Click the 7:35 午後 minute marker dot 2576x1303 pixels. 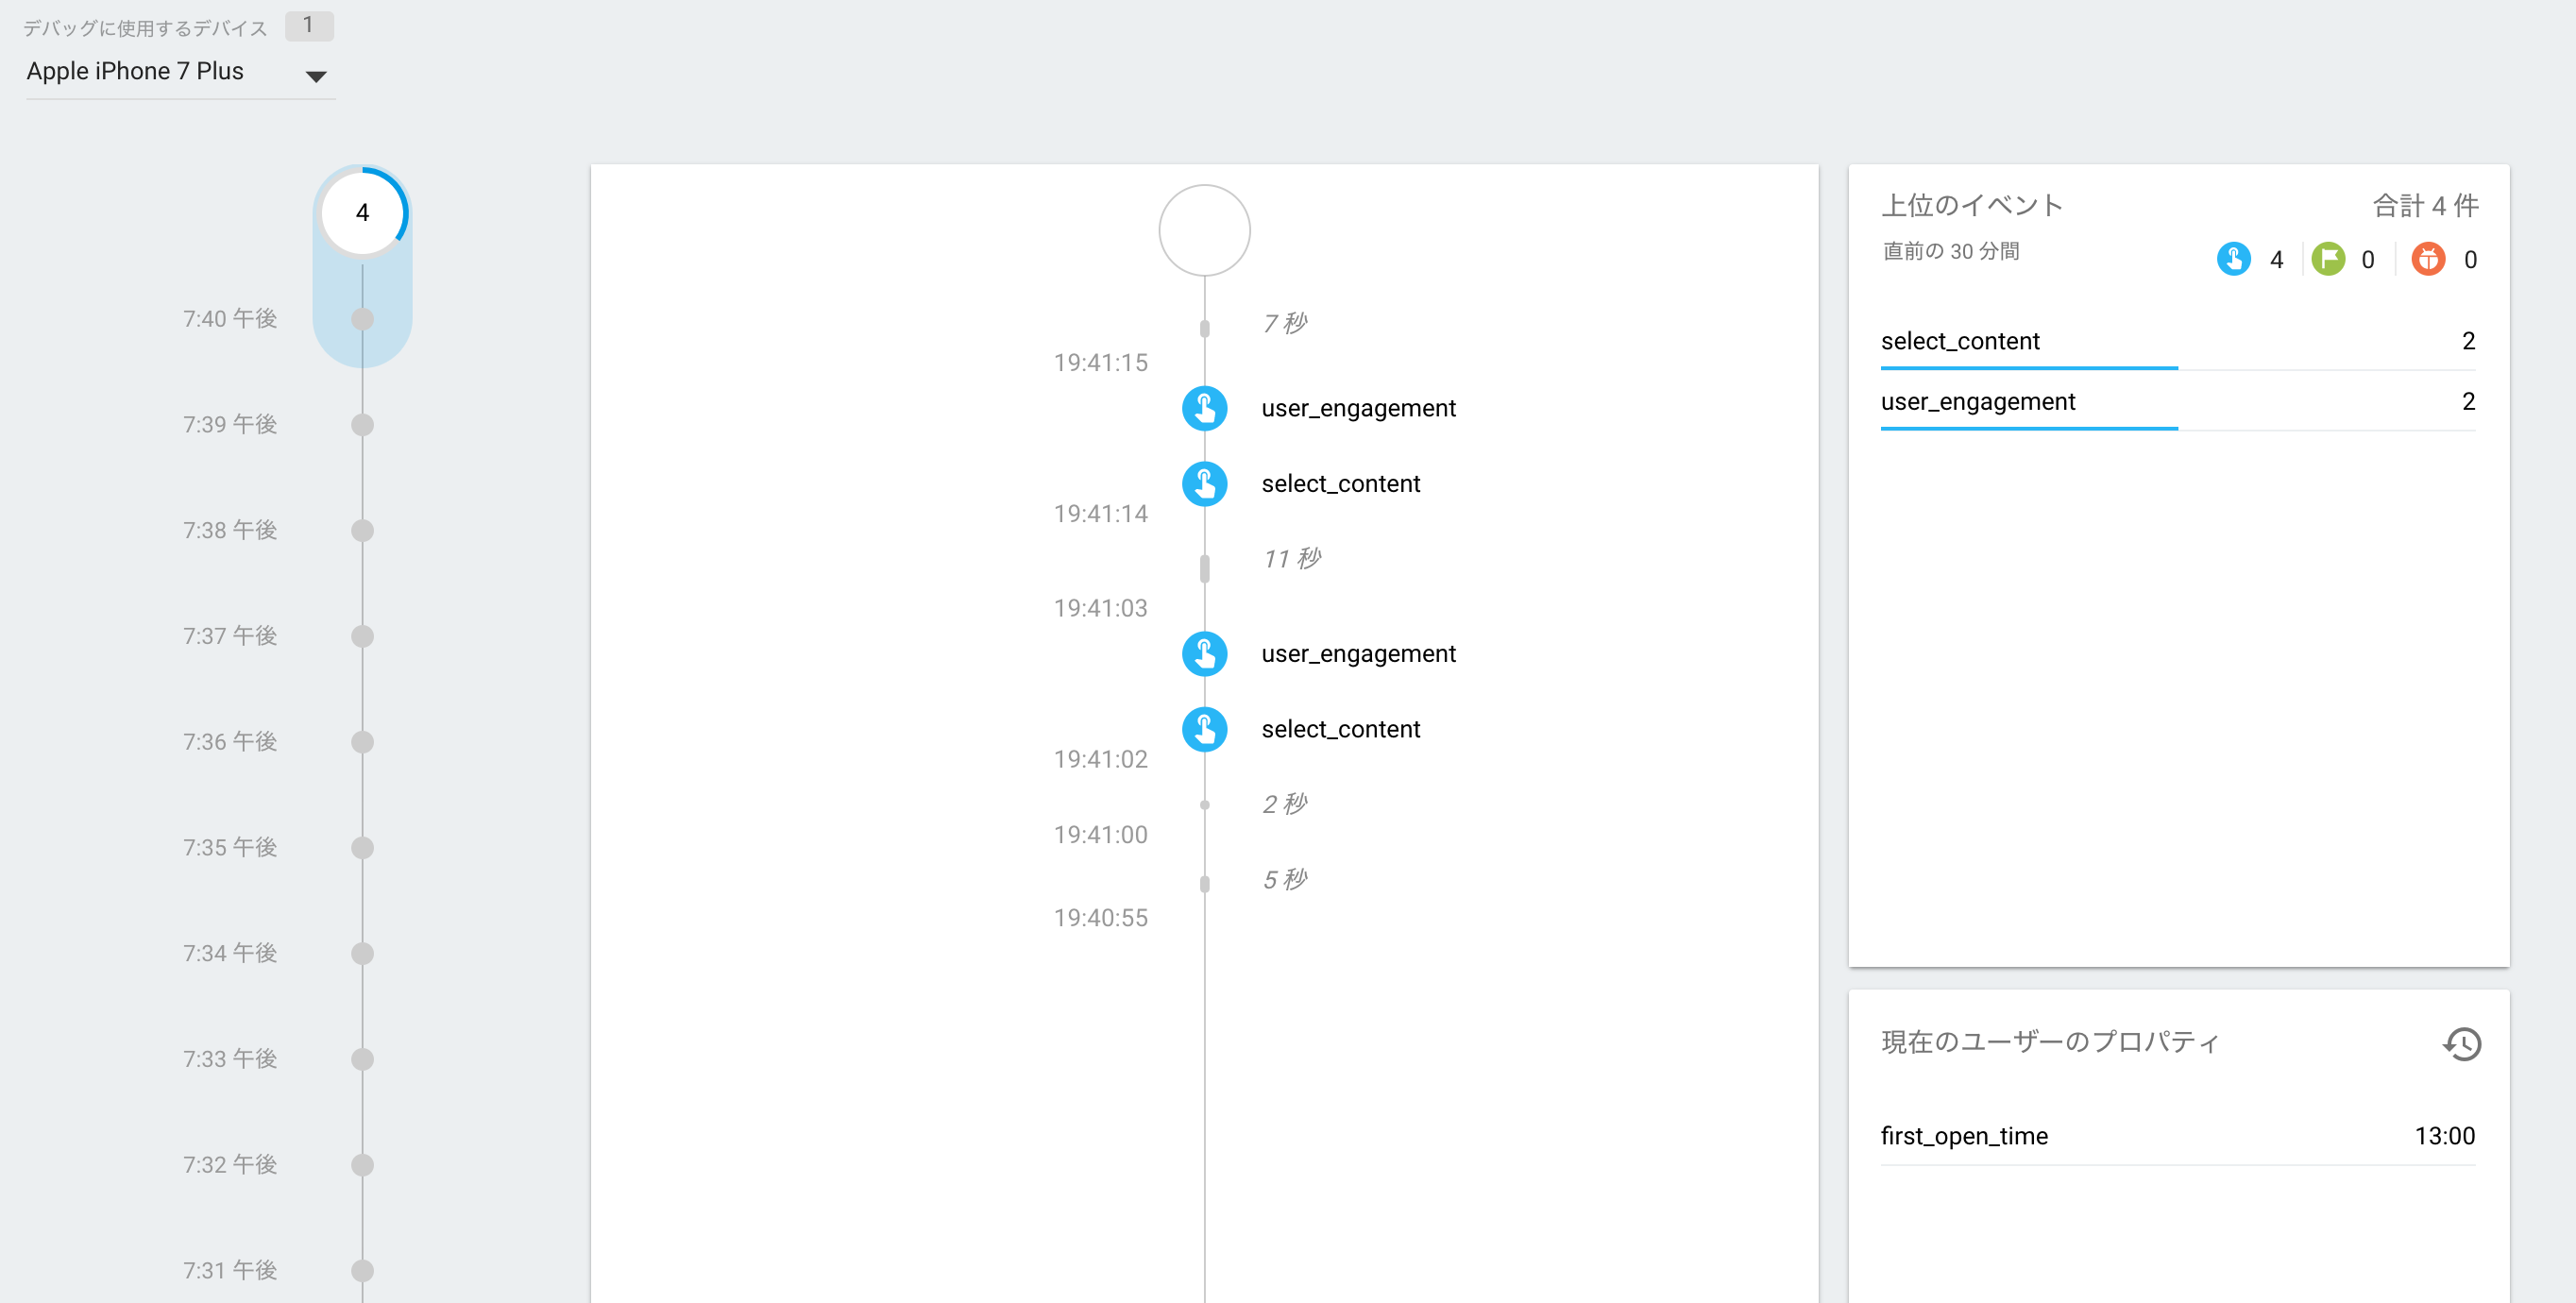click(361, 847)
